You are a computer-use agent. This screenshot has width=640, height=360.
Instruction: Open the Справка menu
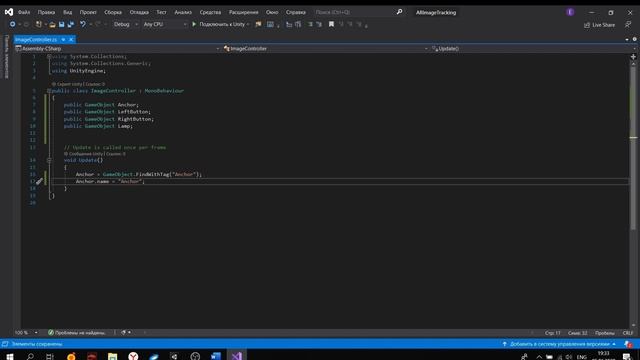296,12
